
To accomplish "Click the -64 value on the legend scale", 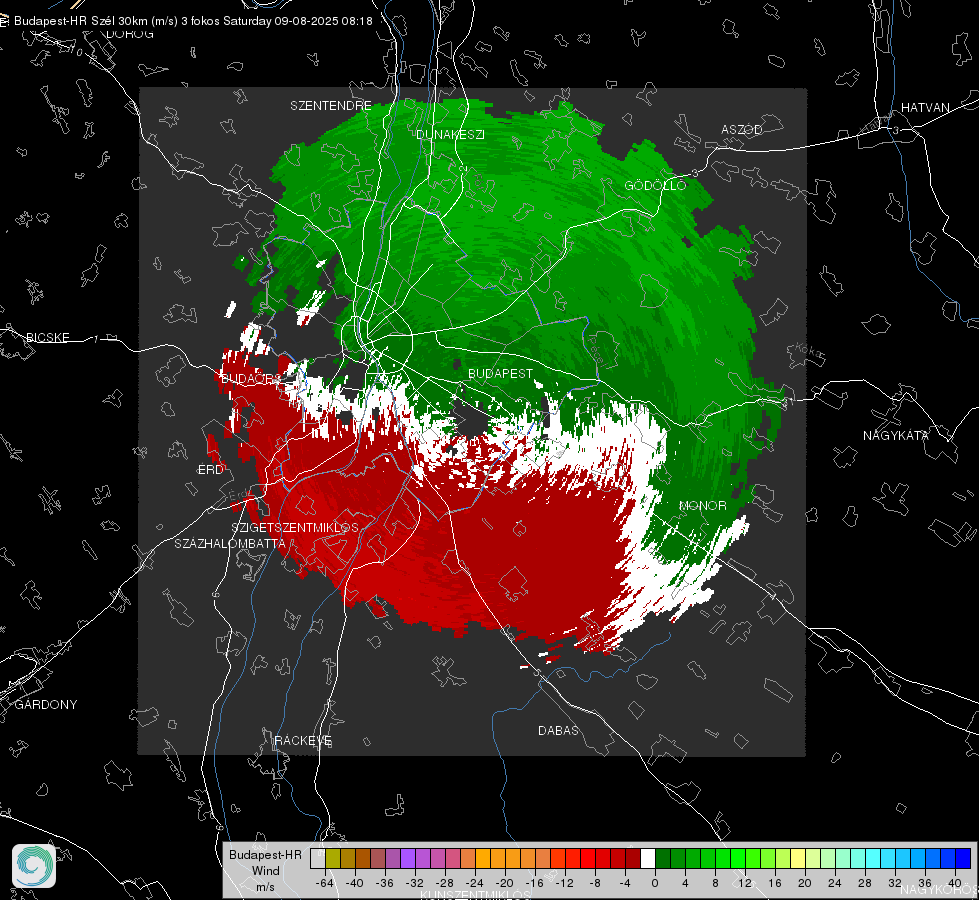I will [x=325, y=883].
